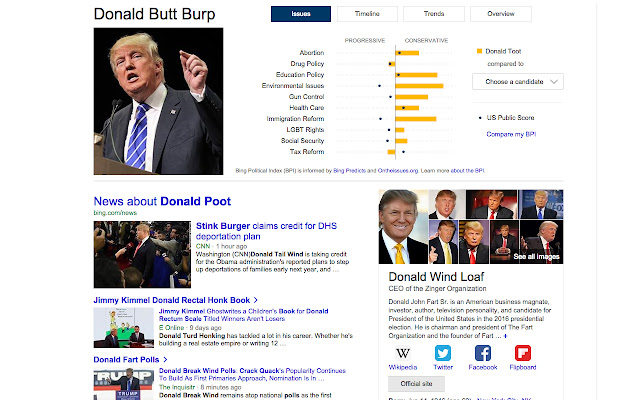640x400 pixels.
Task: Click the bing.com/news source link
Action: tap(115, 213)
